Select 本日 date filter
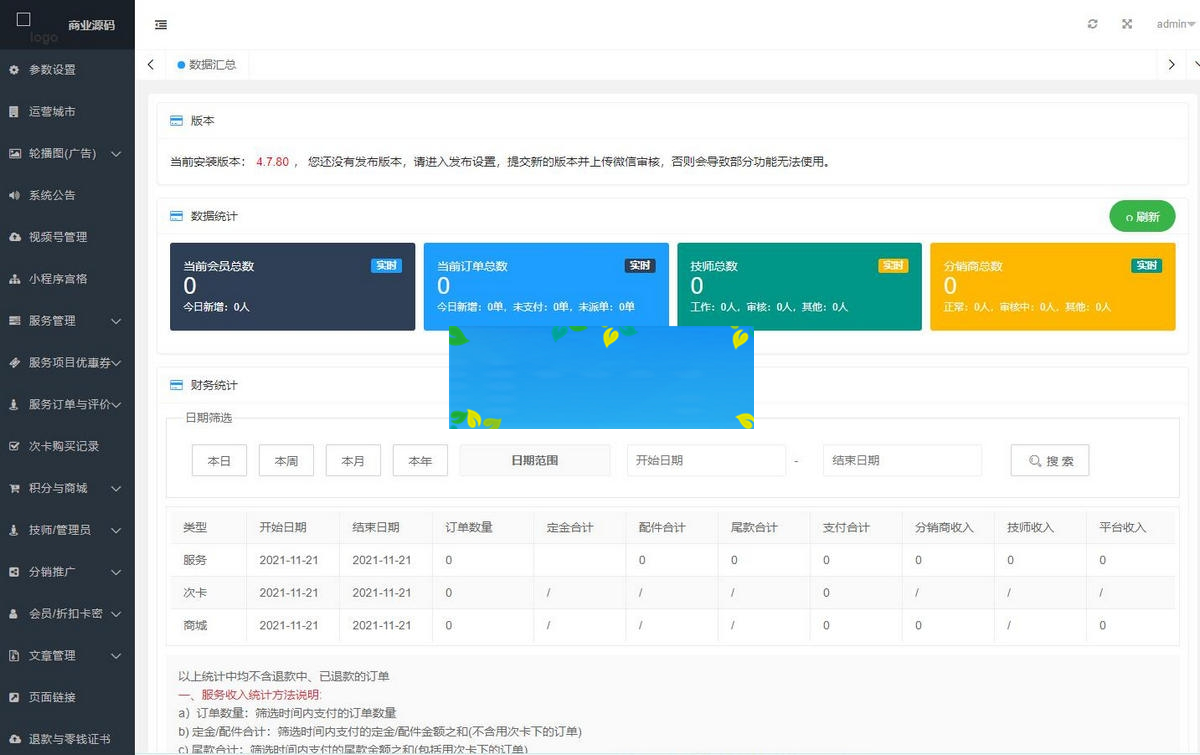Image resolution: width=1200 pixels, height=755 pixels. tap(219, 460)
